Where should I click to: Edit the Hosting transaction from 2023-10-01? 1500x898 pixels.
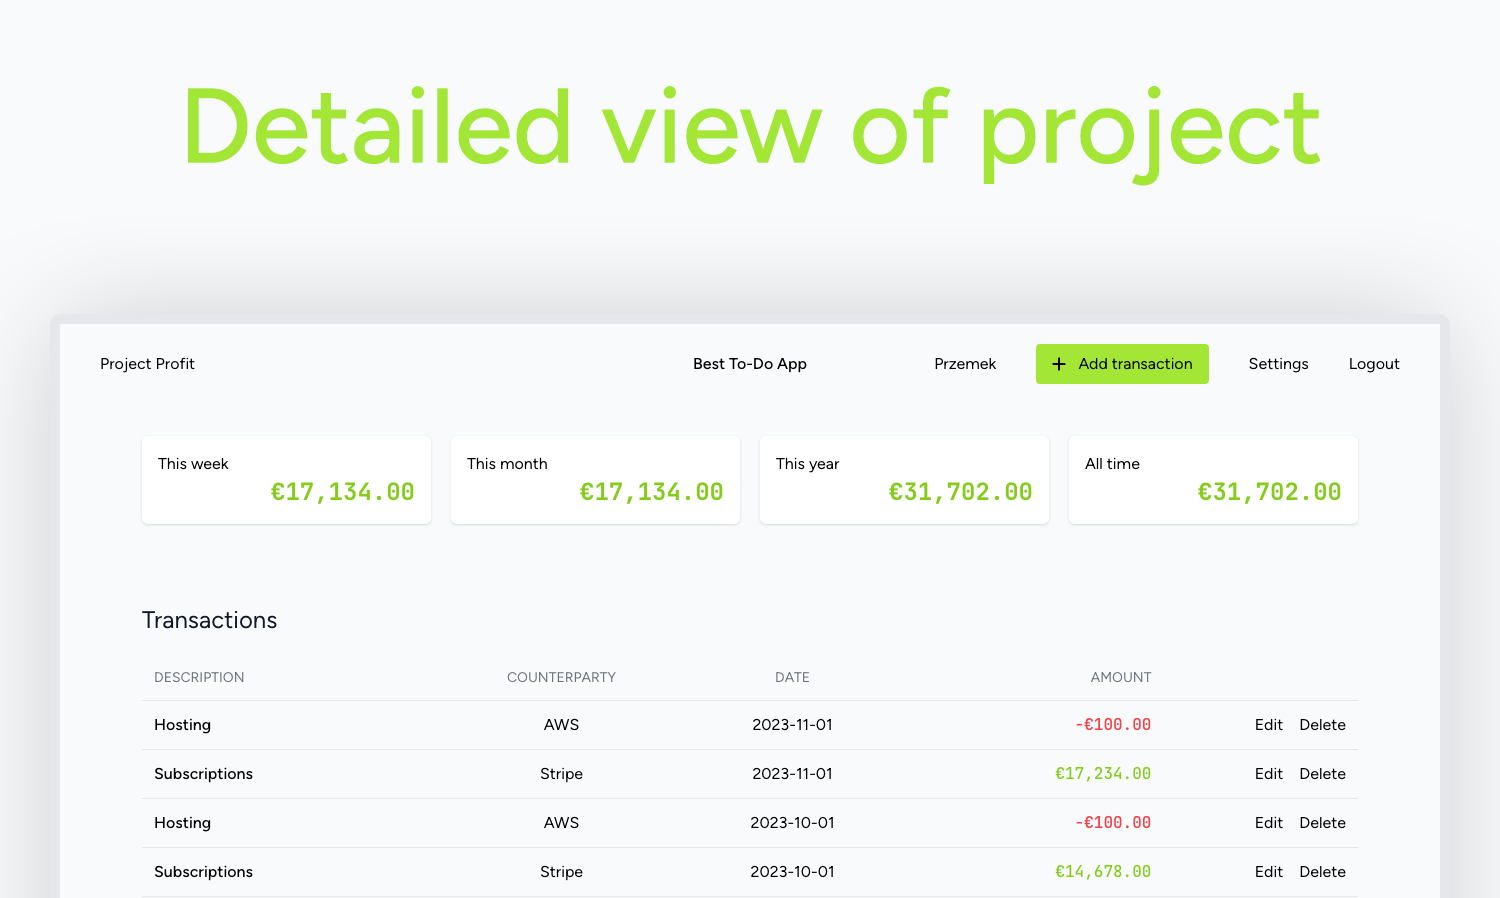(1268, 822)
